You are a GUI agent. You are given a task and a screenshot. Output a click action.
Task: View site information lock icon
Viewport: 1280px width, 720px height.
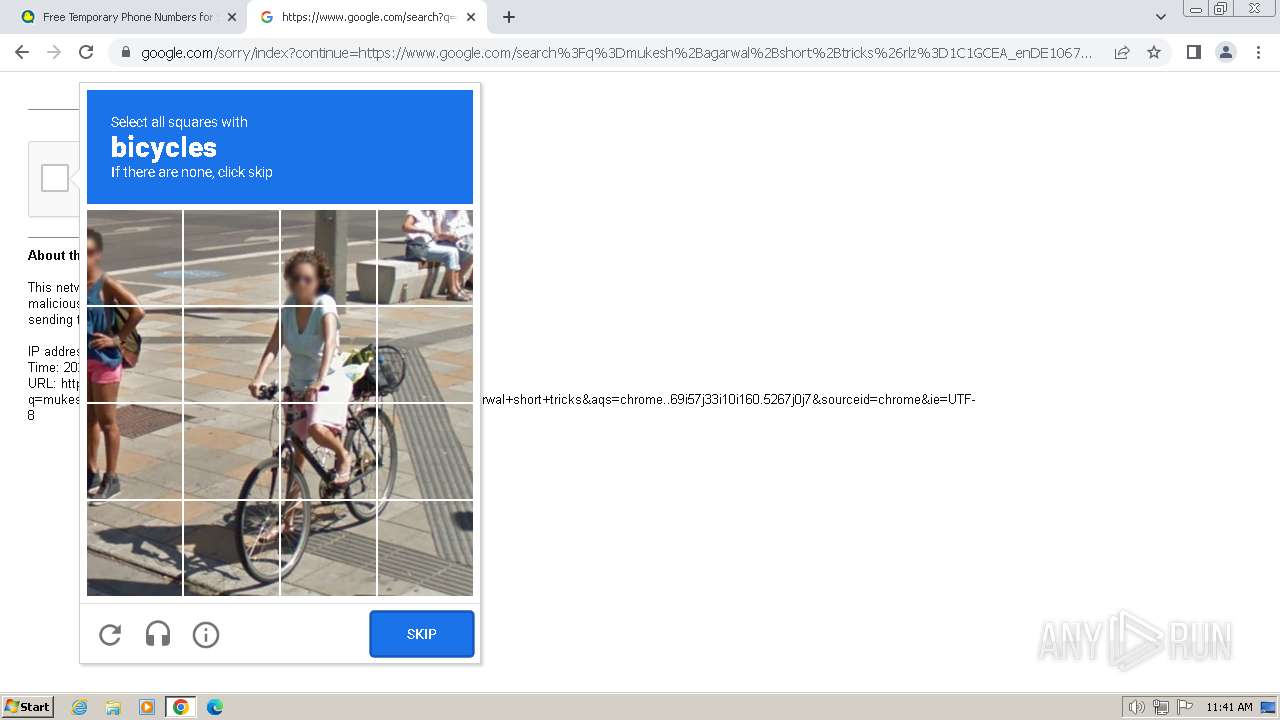125,53
